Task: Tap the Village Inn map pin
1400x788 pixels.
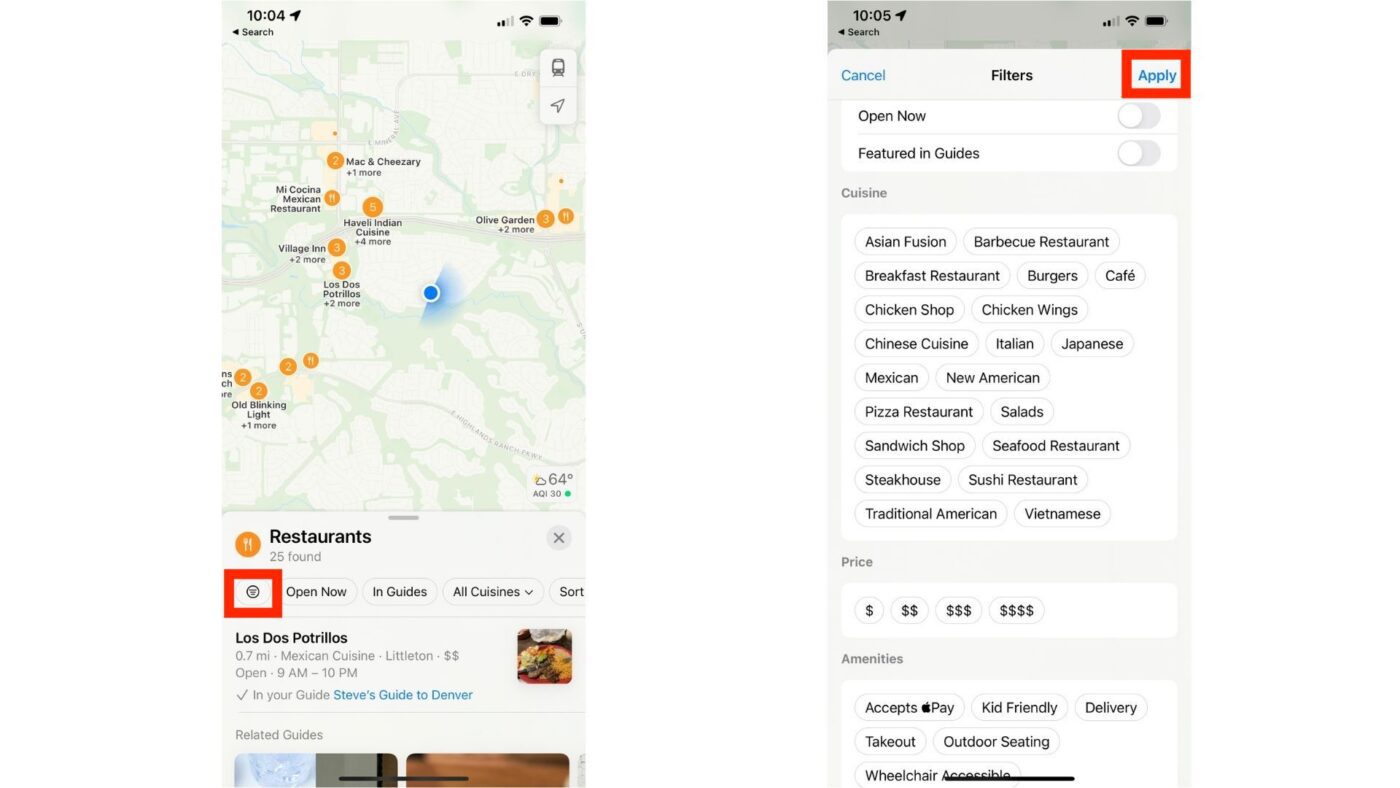Action: (x=337, y=247)
